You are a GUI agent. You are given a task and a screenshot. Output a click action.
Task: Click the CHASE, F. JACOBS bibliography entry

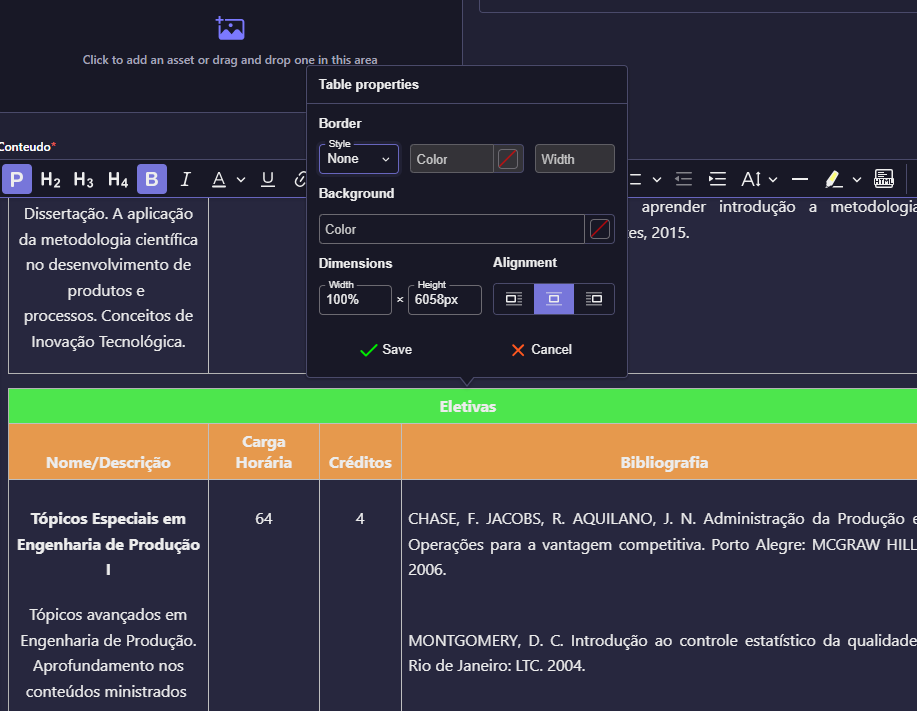pyautogui.click(x=662, y=544)
